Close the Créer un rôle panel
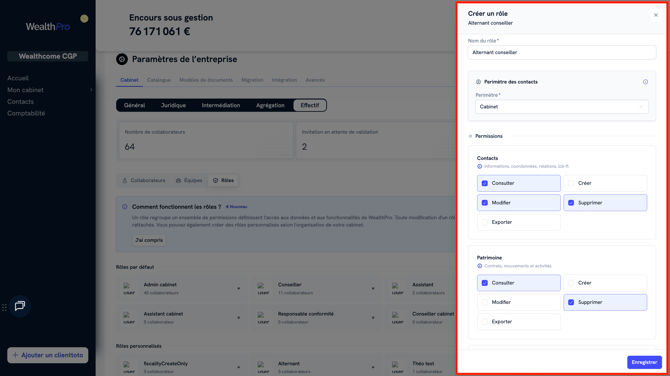The width and height of the screenshot is (670, 376). point(656,15)
